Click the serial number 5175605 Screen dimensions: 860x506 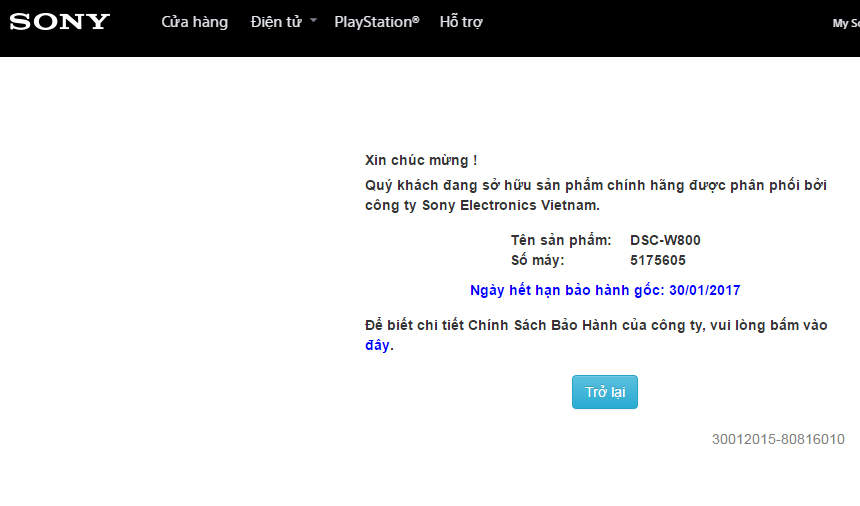(657, 260)
